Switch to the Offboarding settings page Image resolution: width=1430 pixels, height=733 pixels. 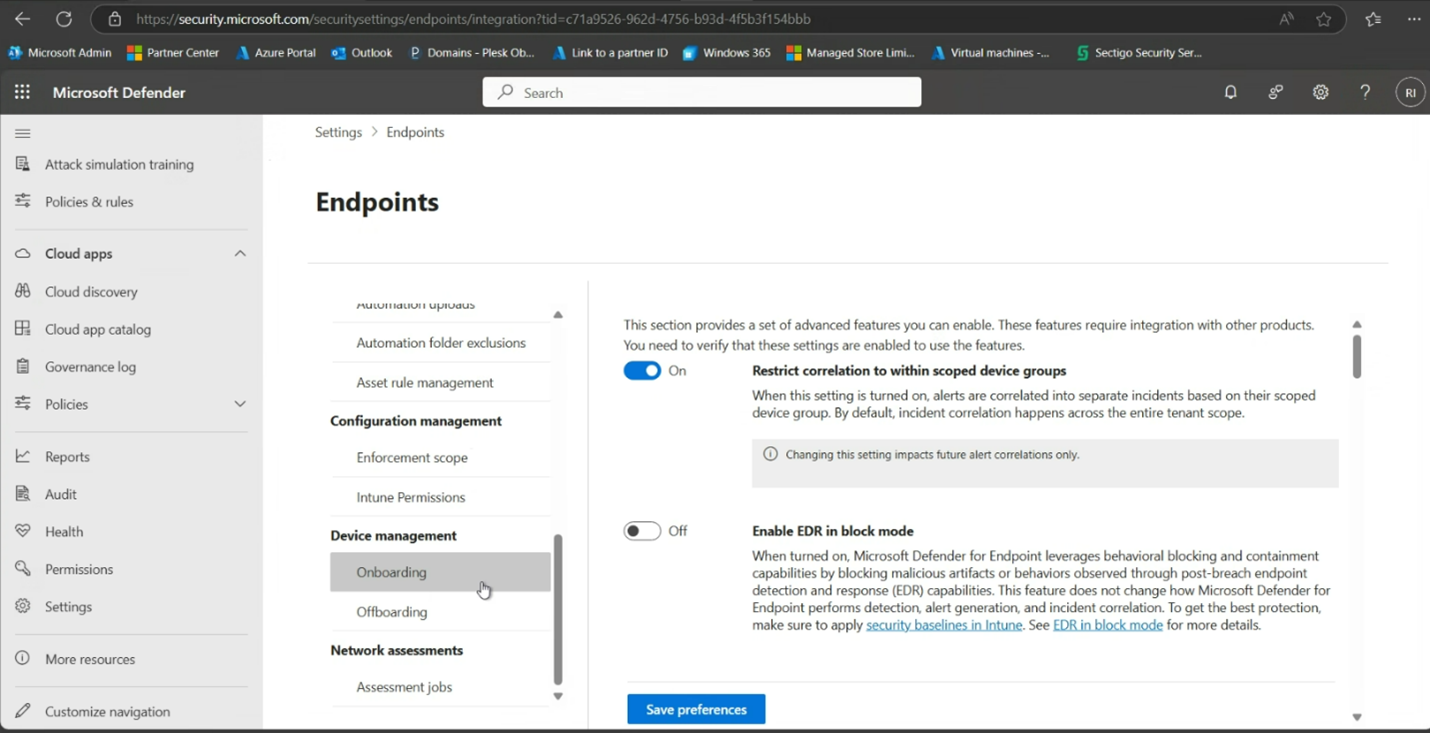click(390, 611)
